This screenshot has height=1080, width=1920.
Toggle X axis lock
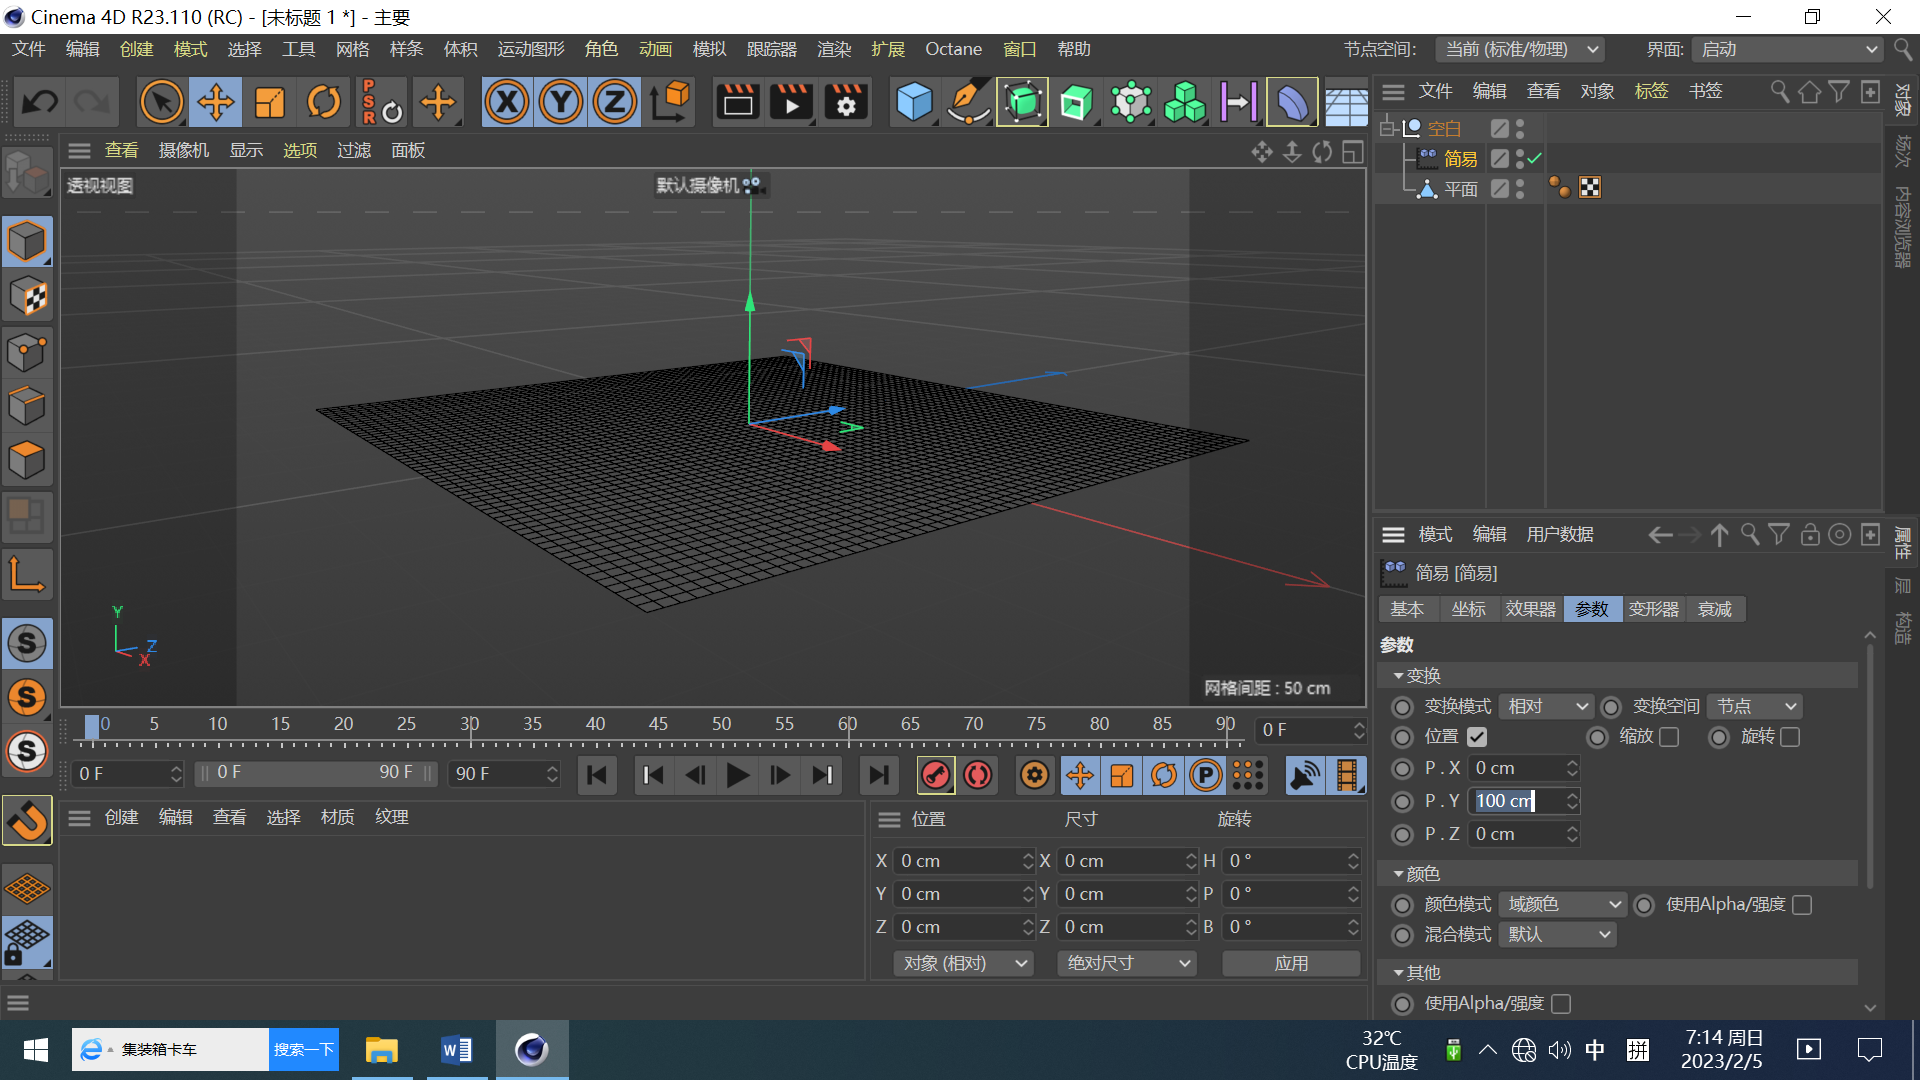pyautogui.click(x=507, y=102)
